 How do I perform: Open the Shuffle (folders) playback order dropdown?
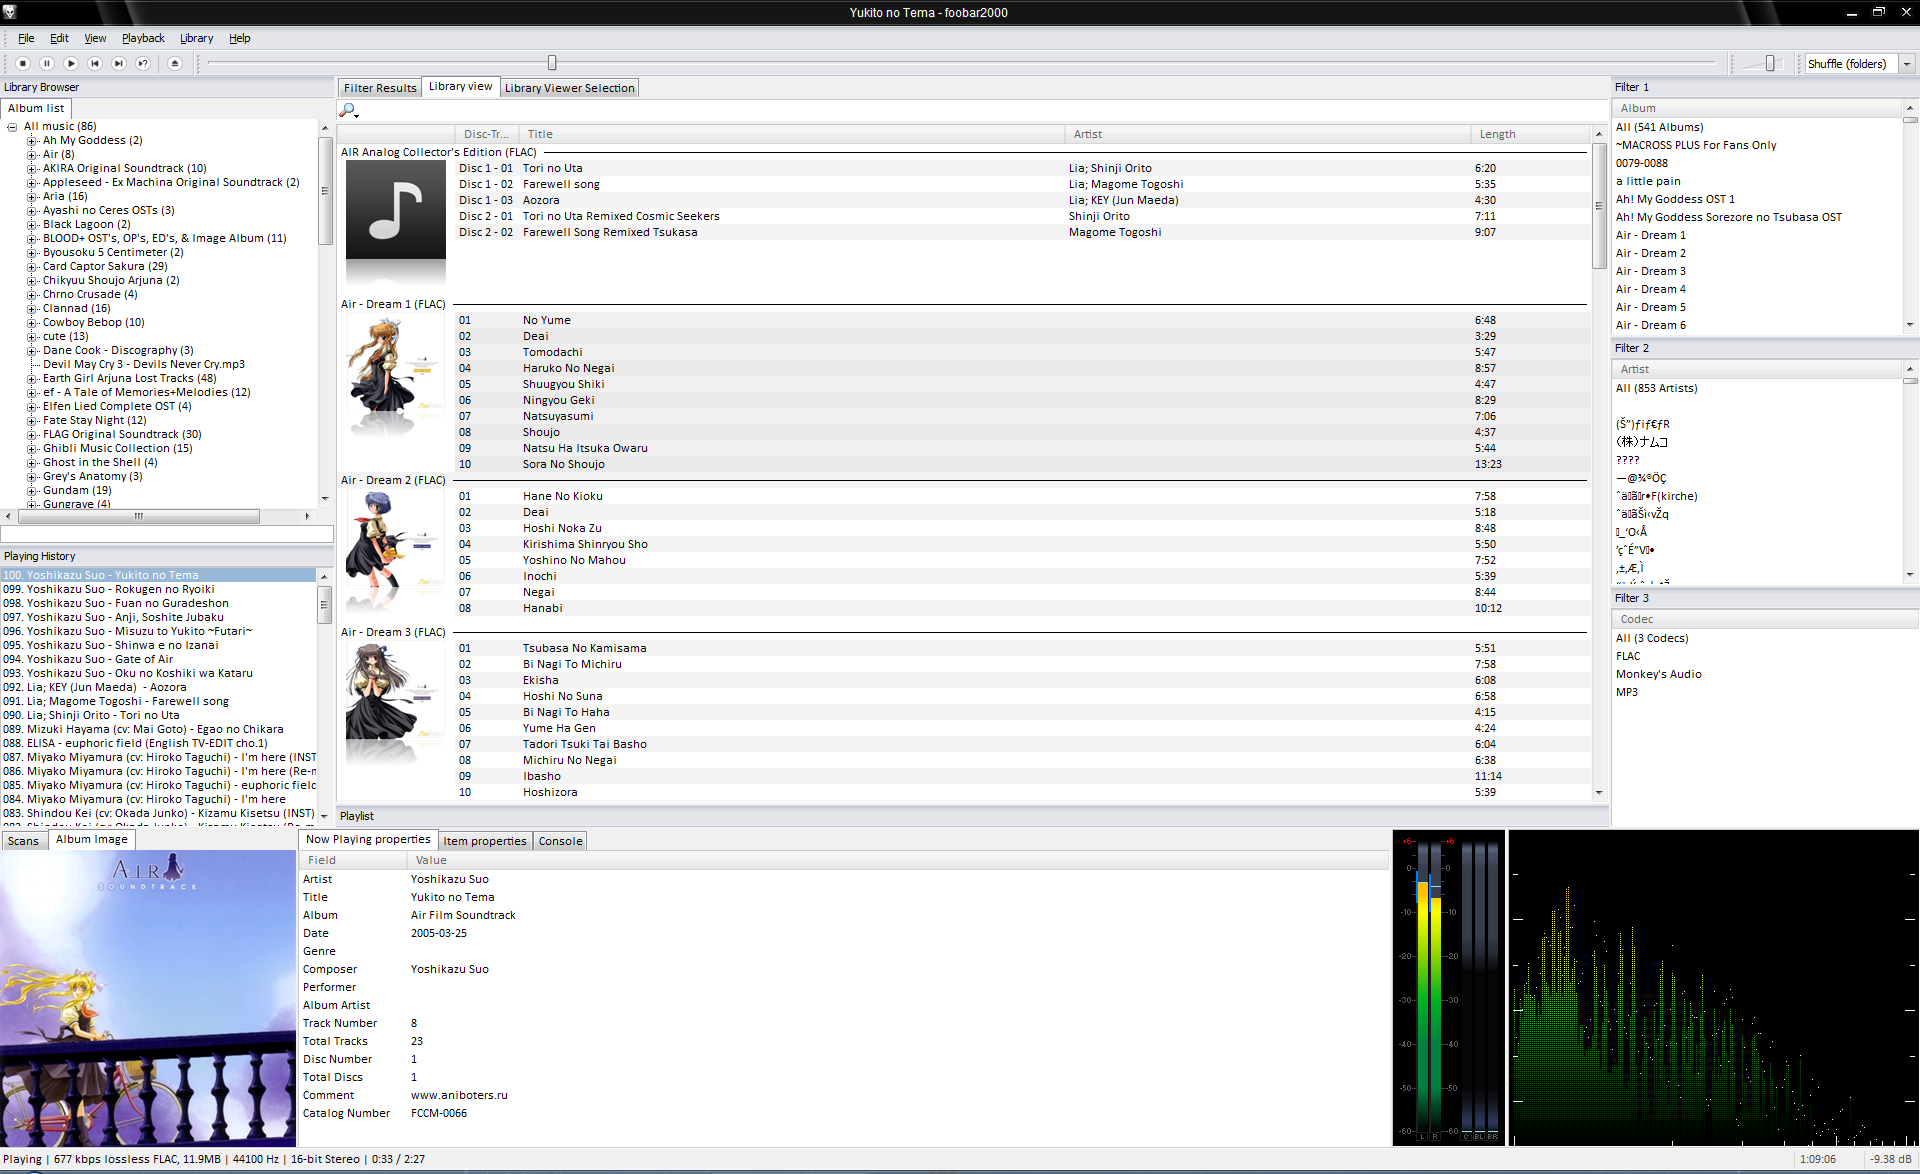[x=1906, y=64]
